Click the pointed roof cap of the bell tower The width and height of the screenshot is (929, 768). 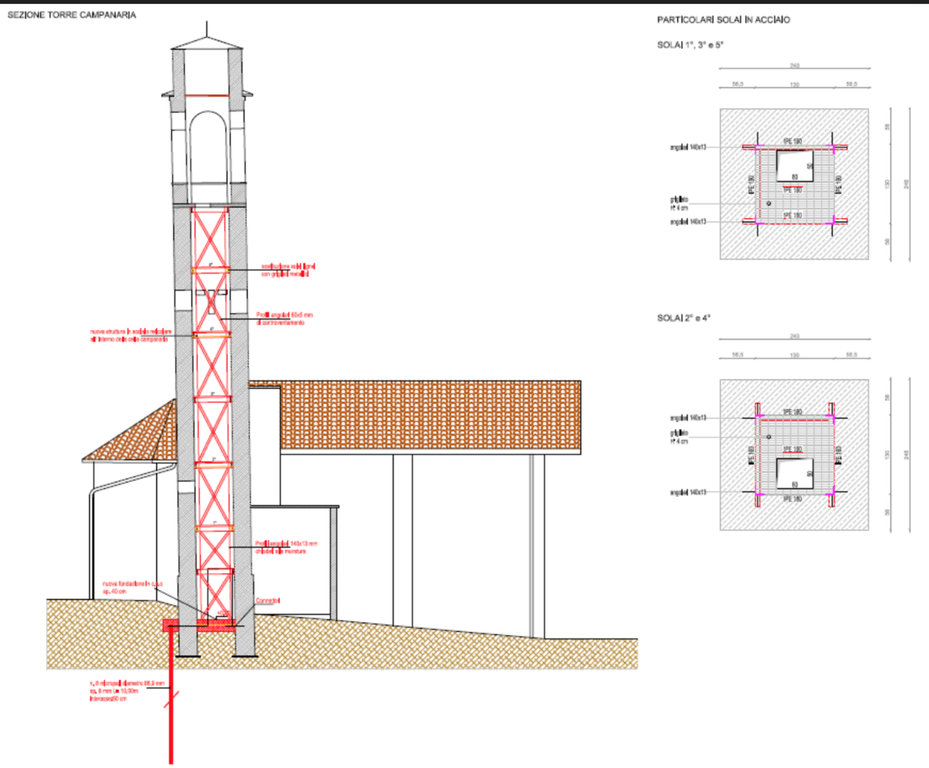[x=208, y=43]
